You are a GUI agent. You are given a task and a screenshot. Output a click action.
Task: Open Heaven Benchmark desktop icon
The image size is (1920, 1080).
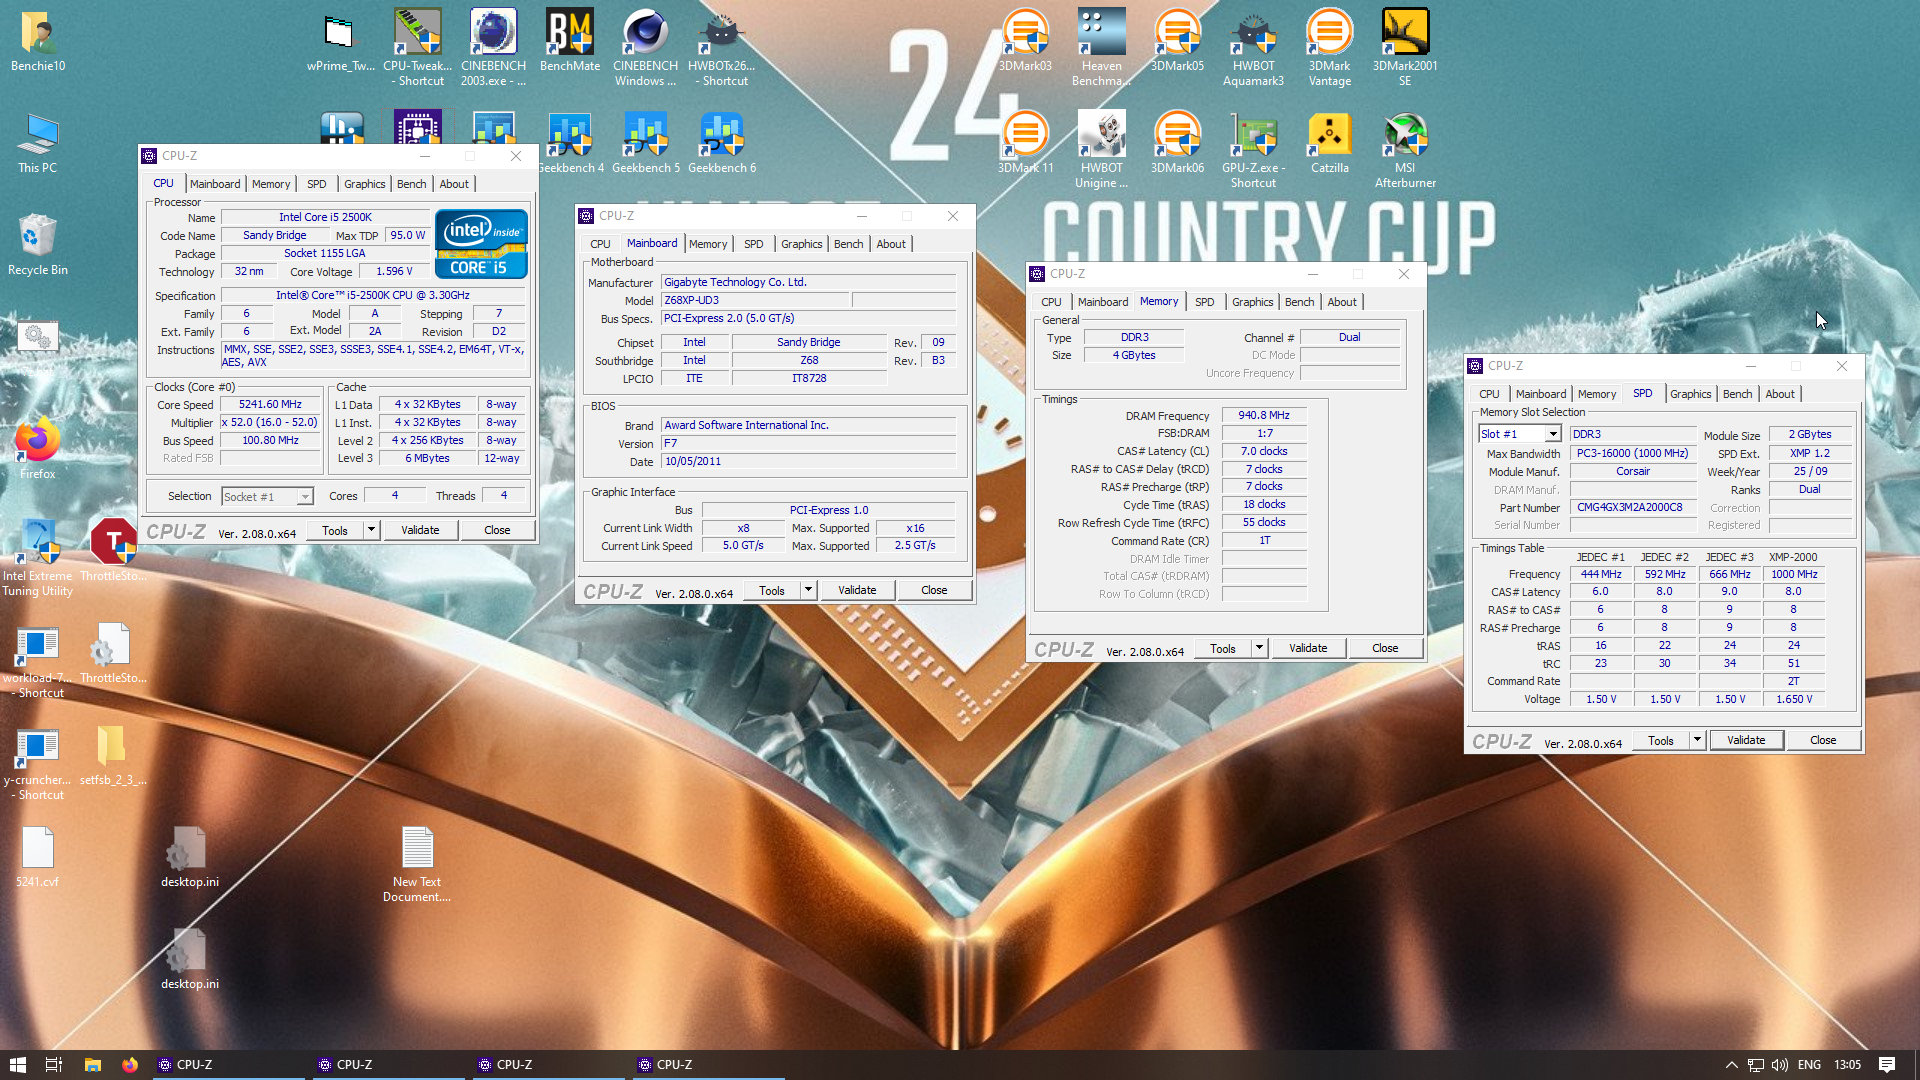pos(1101,33)
